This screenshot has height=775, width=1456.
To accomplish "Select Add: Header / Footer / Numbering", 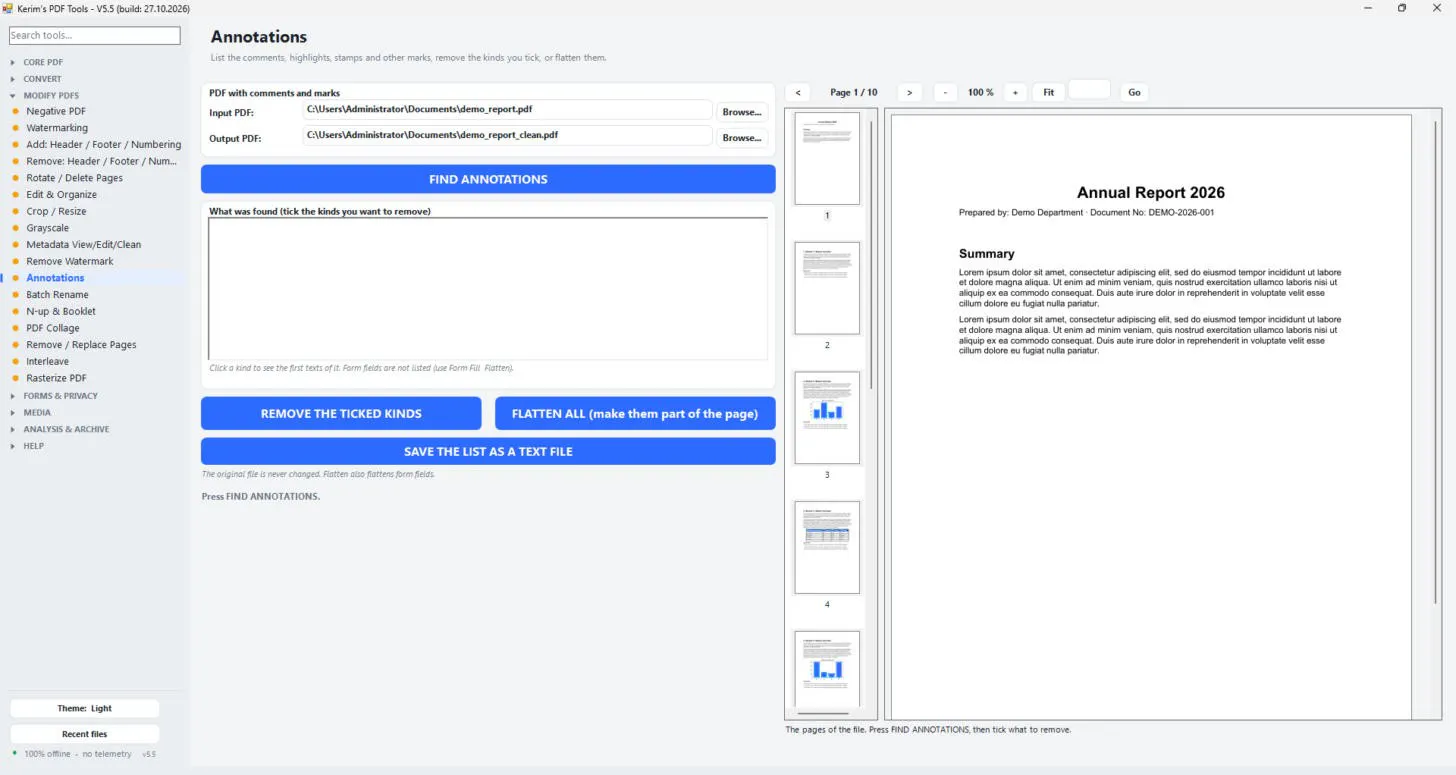I will [x=103, y=145].
